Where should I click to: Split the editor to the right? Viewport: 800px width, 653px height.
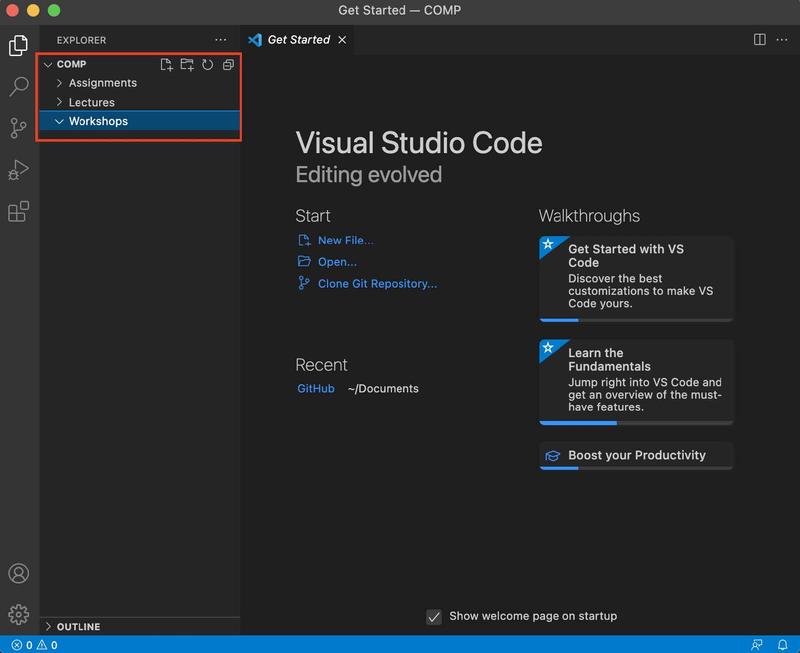point(759,40)
